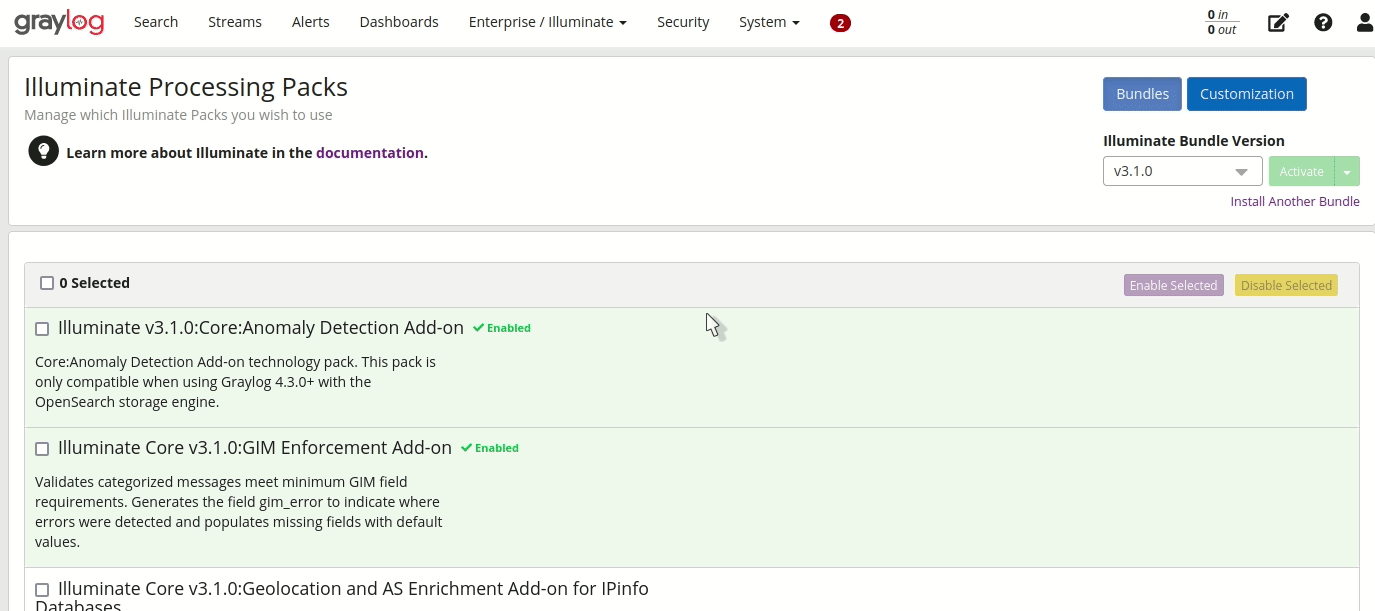
Task: Click the in/out throughput indicator
Action: 1222,22
